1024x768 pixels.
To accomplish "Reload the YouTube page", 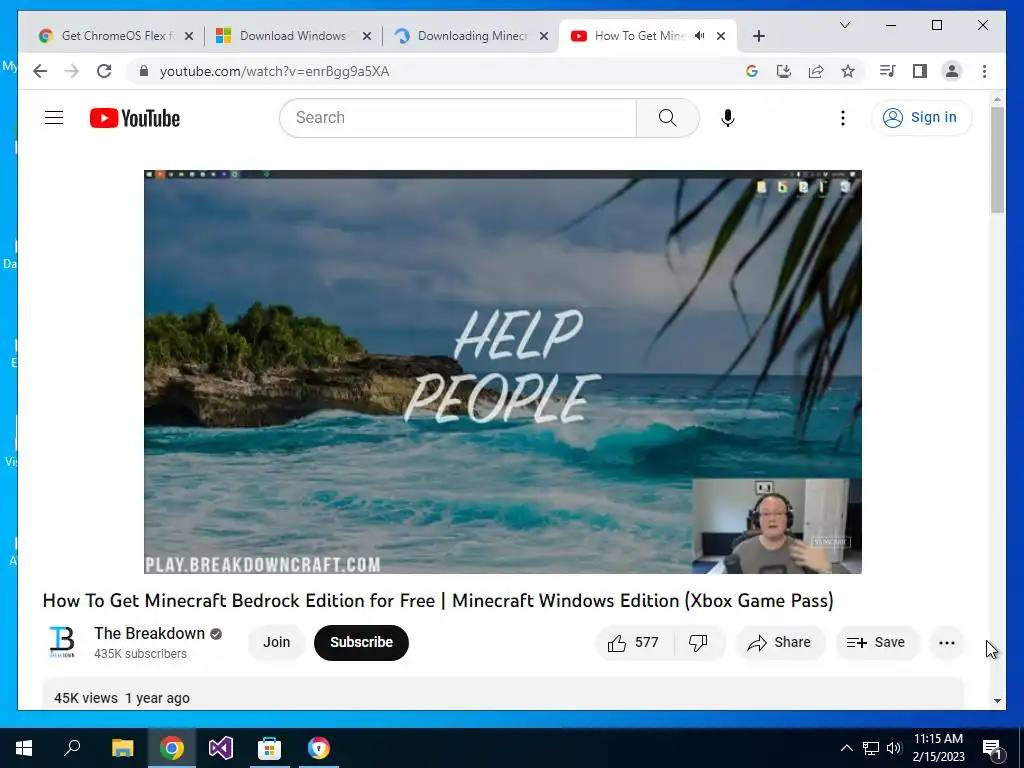I will click(104, 71).
